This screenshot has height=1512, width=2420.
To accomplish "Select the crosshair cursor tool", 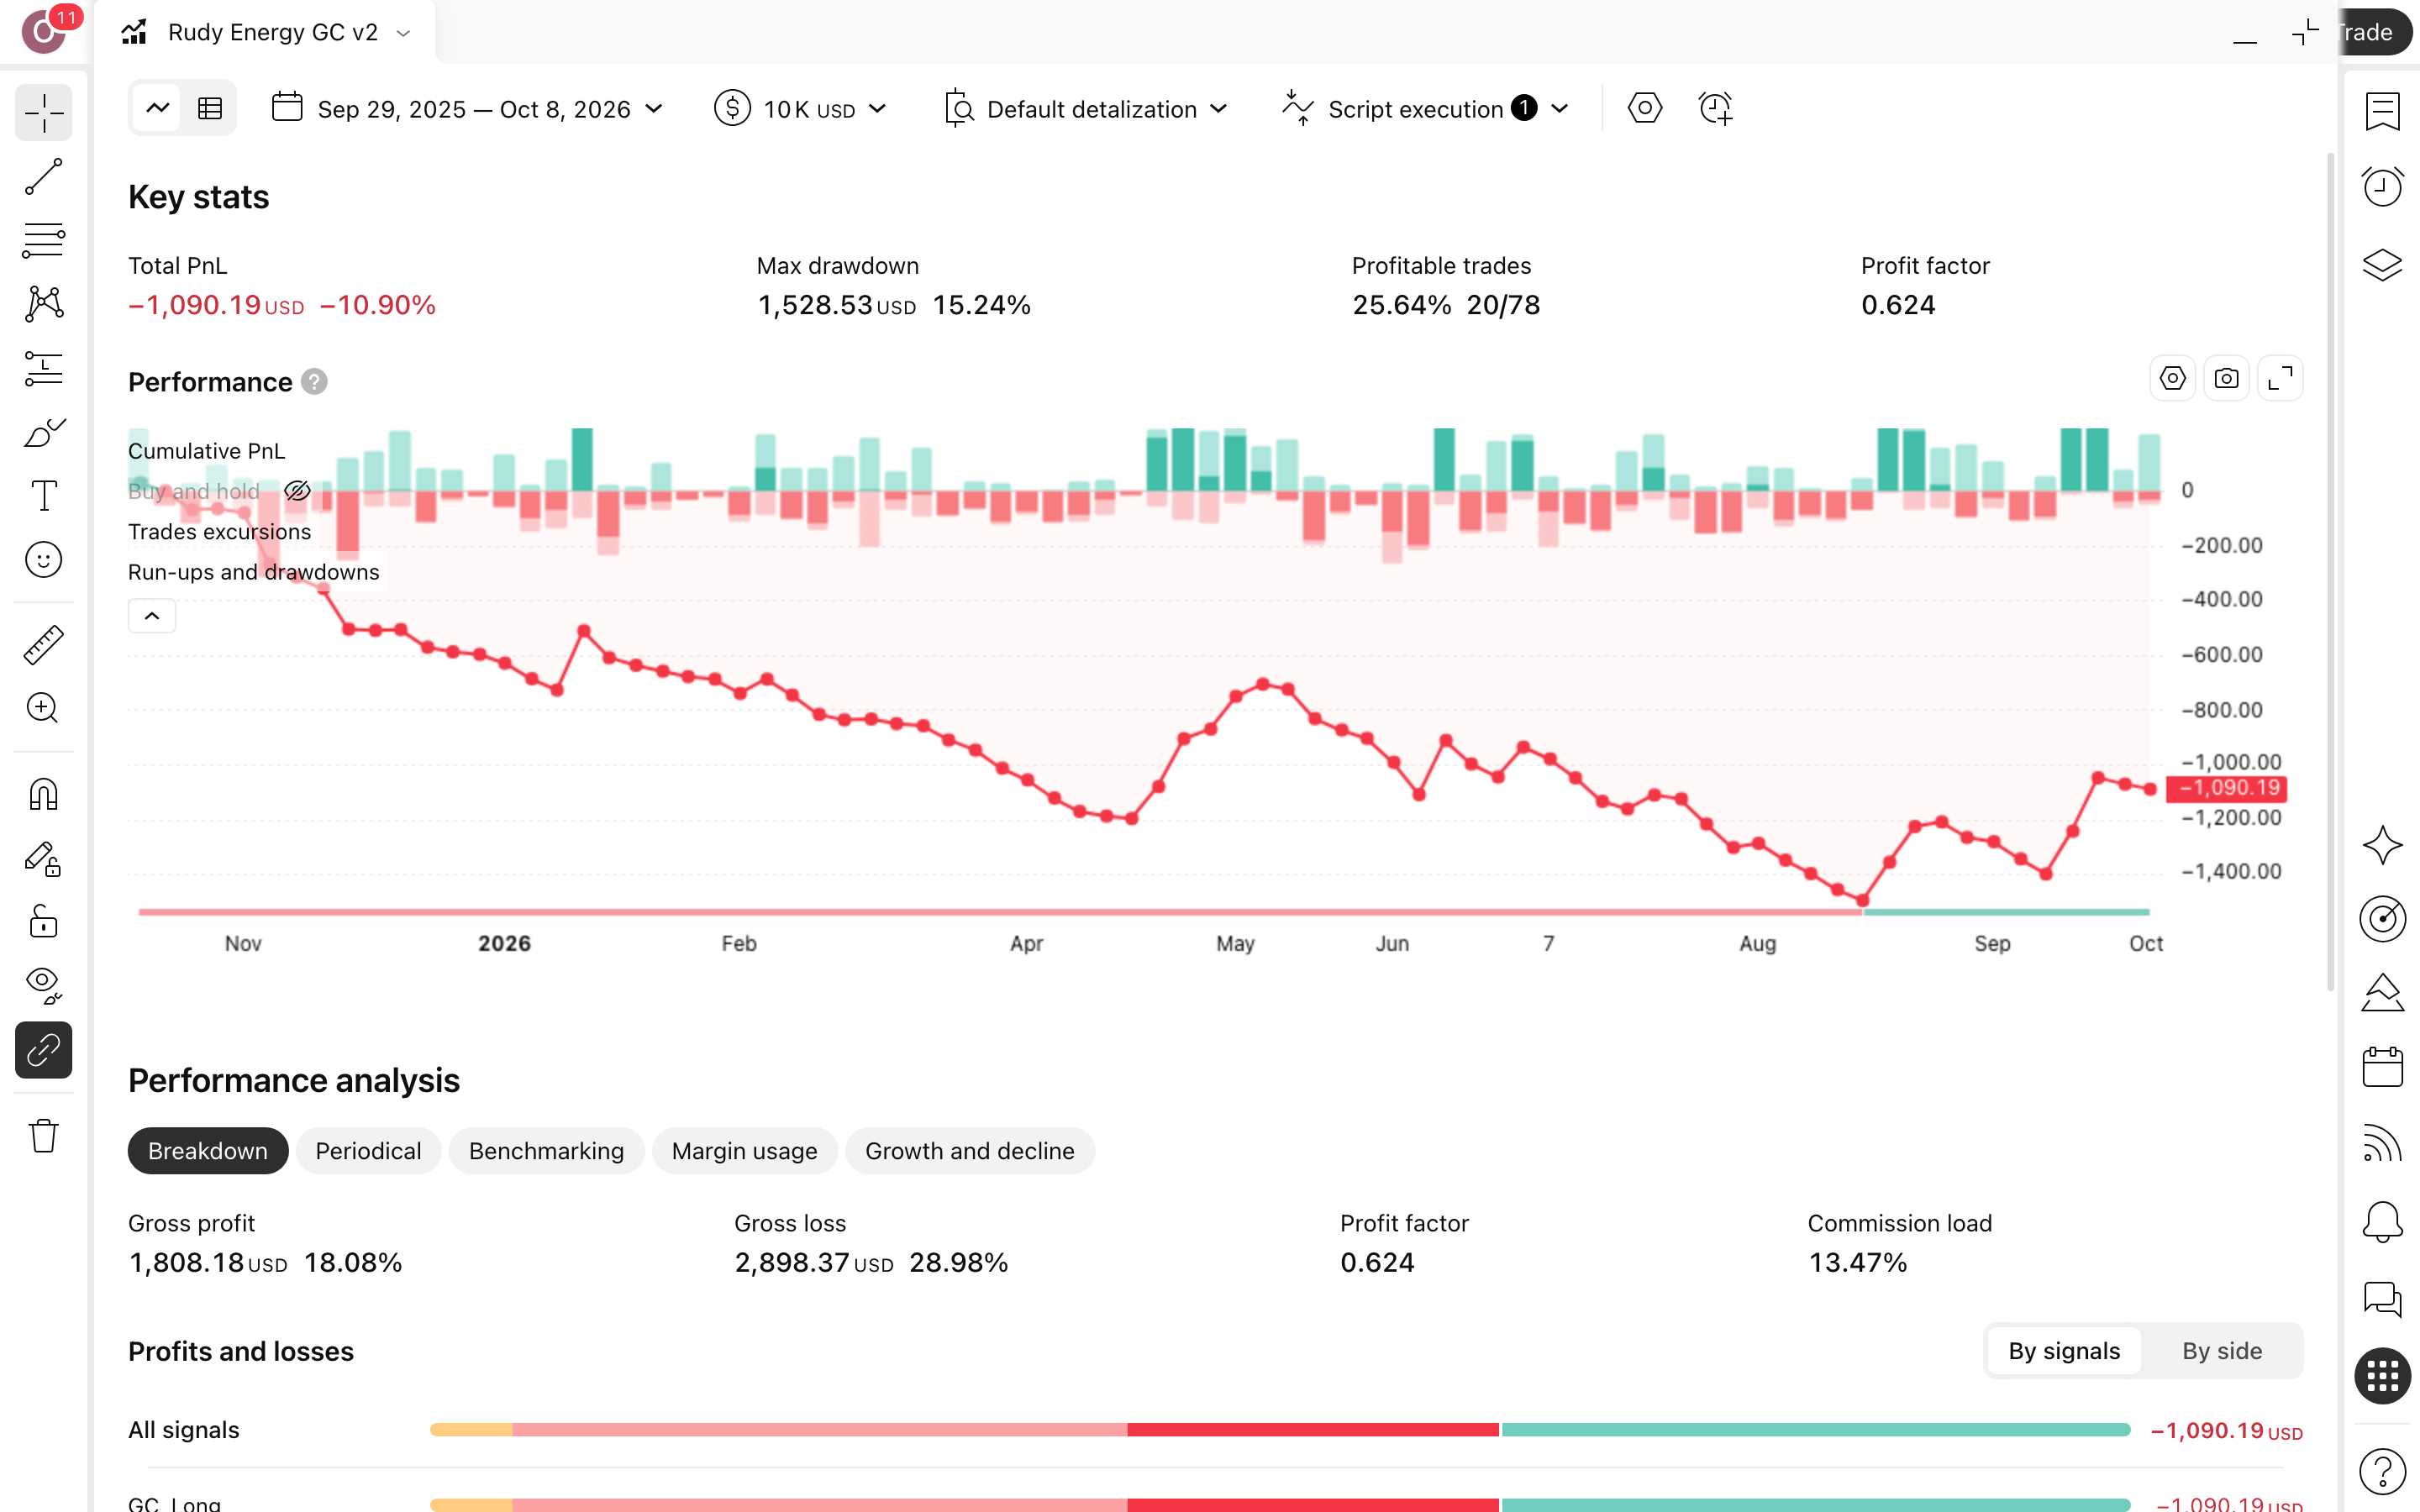I will pyautogui.click(x=43, y=112).
